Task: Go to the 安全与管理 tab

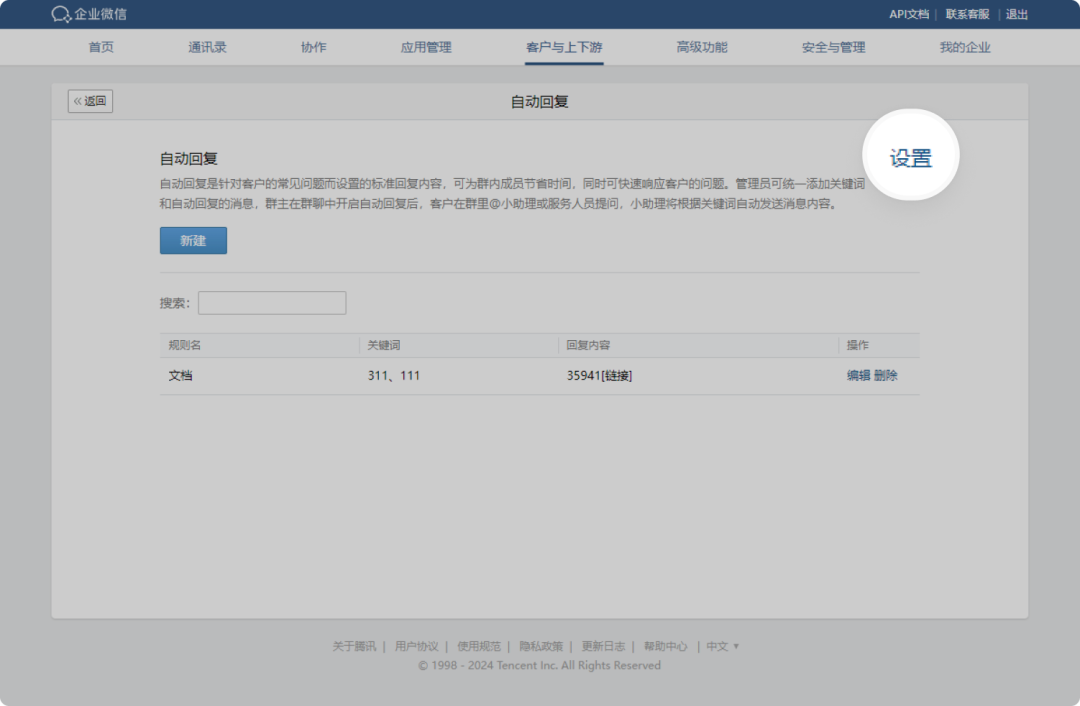Action: [833, 47]
